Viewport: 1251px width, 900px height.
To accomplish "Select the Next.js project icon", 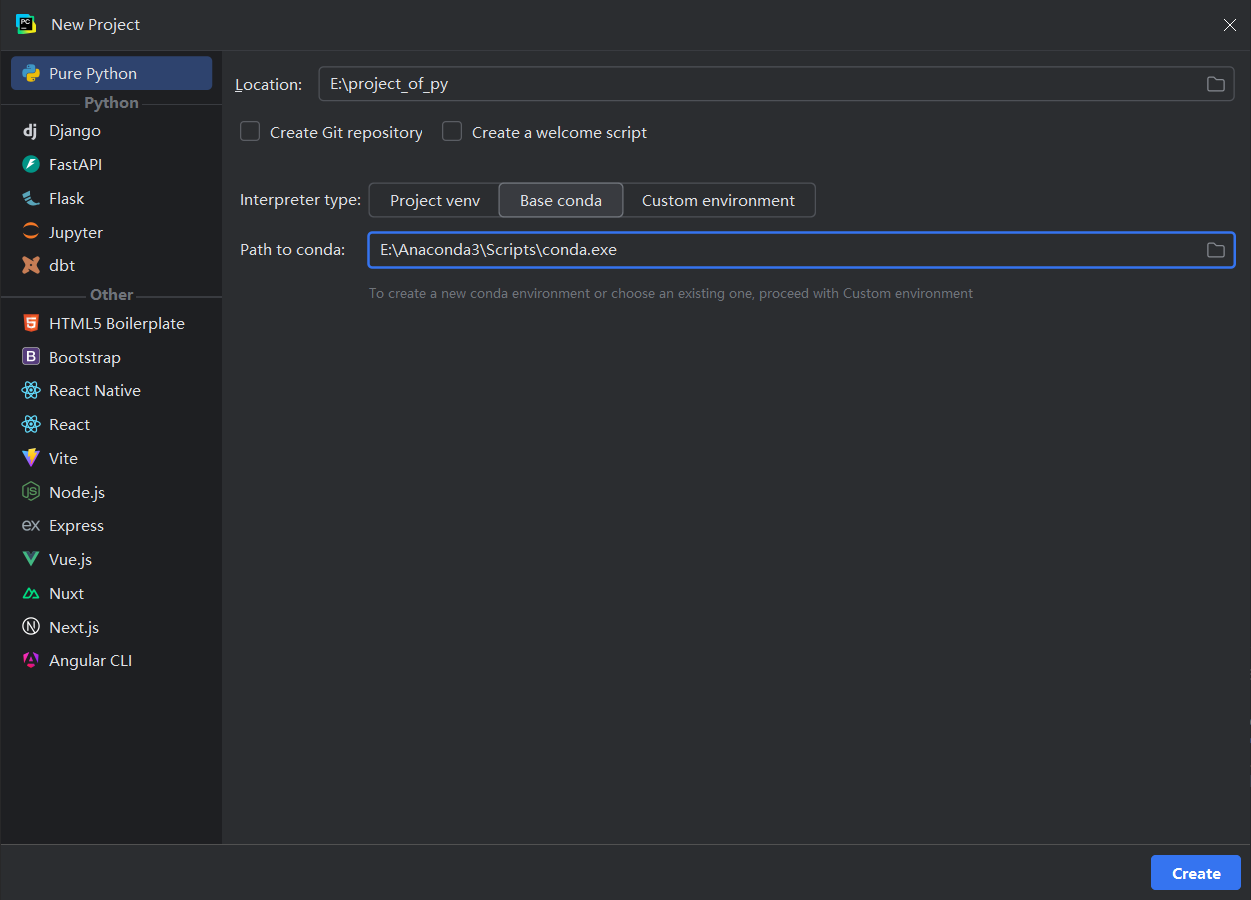I will coord(31,627).
